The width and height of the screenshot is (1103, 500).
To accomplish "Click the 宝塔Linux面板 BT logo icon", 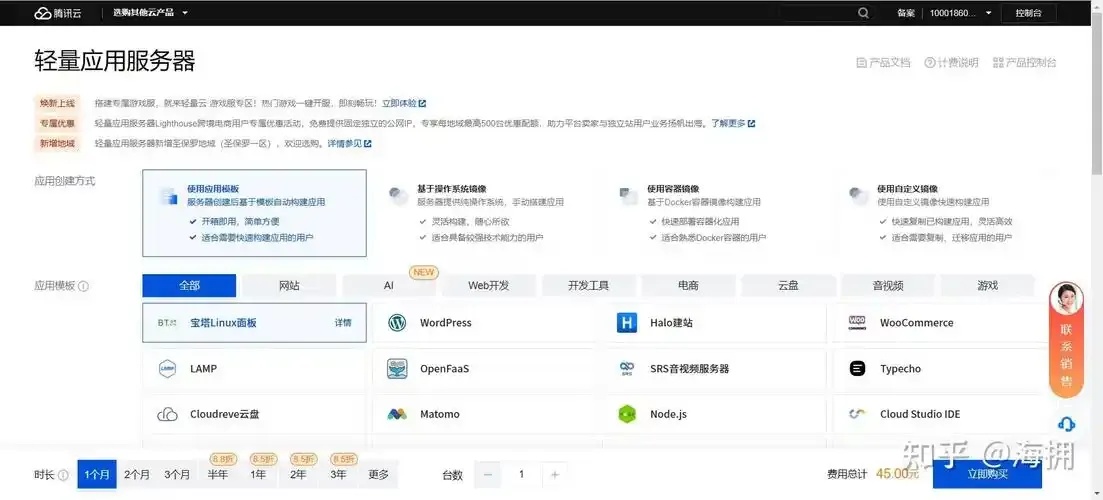I will 167,323.
